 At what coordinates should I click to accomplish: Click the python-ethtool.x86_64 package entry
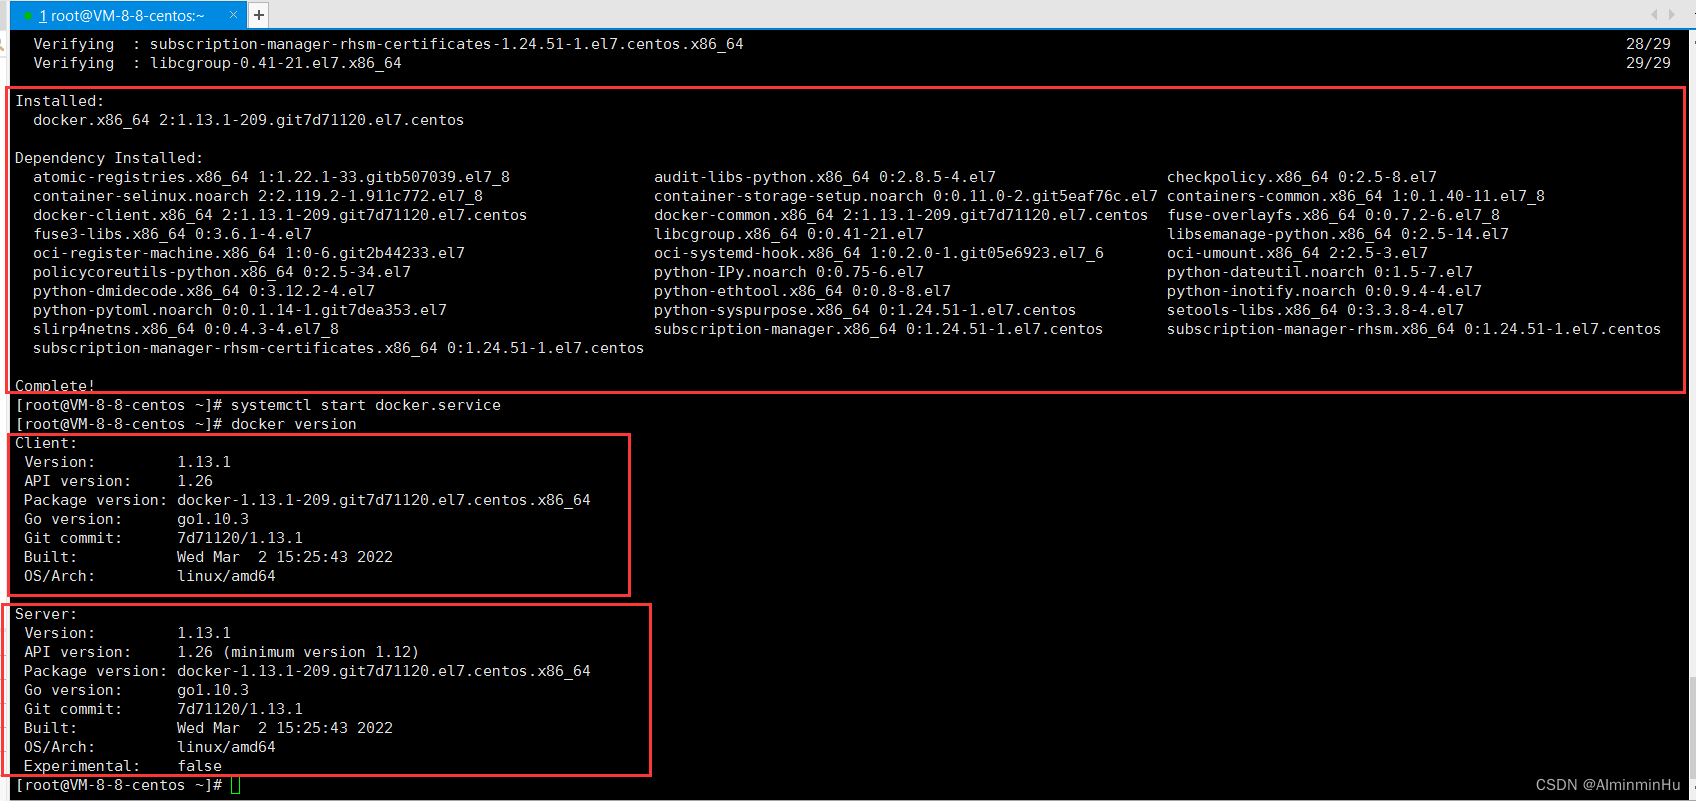pos(802,291)
